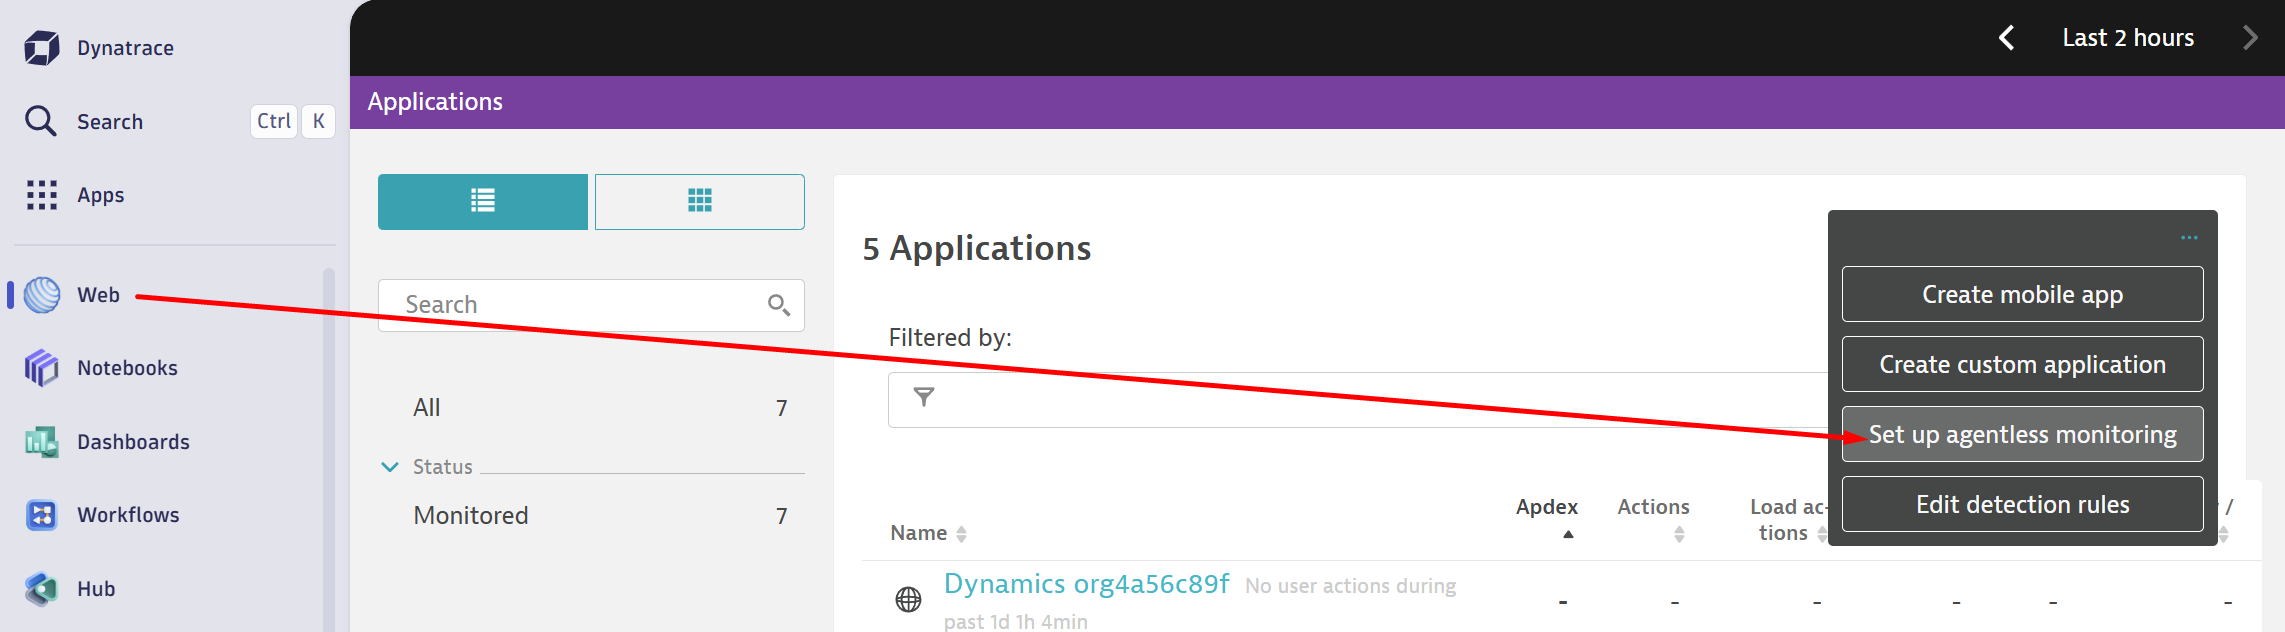The height and width of the screenshot is (632, 2285).
Task: Open the Hub app icon
Action: point(41,589)
